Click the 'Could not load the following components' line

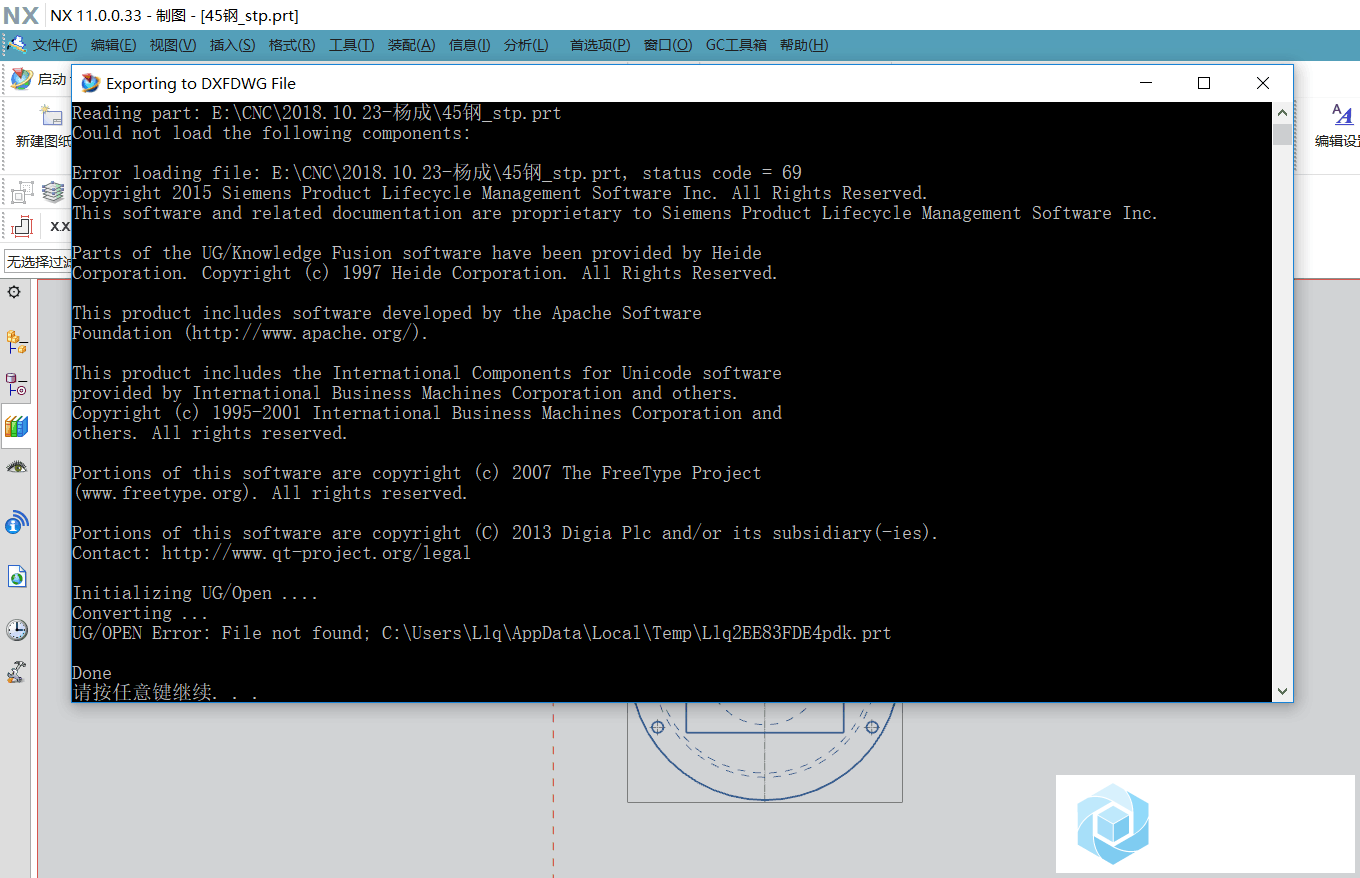coord(271,133)
